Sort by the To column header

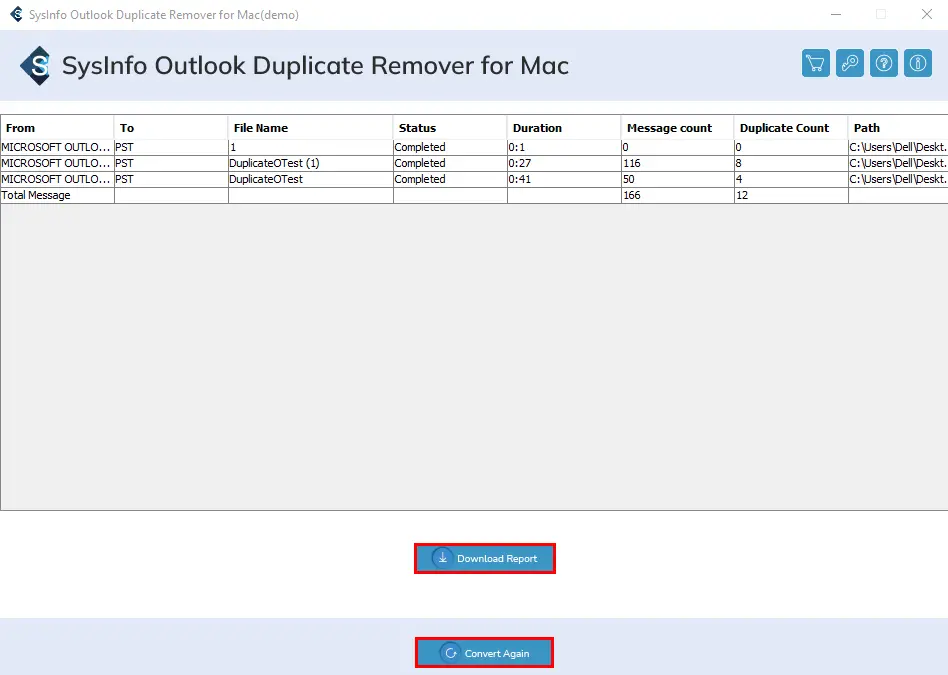(x=171, y=128)
